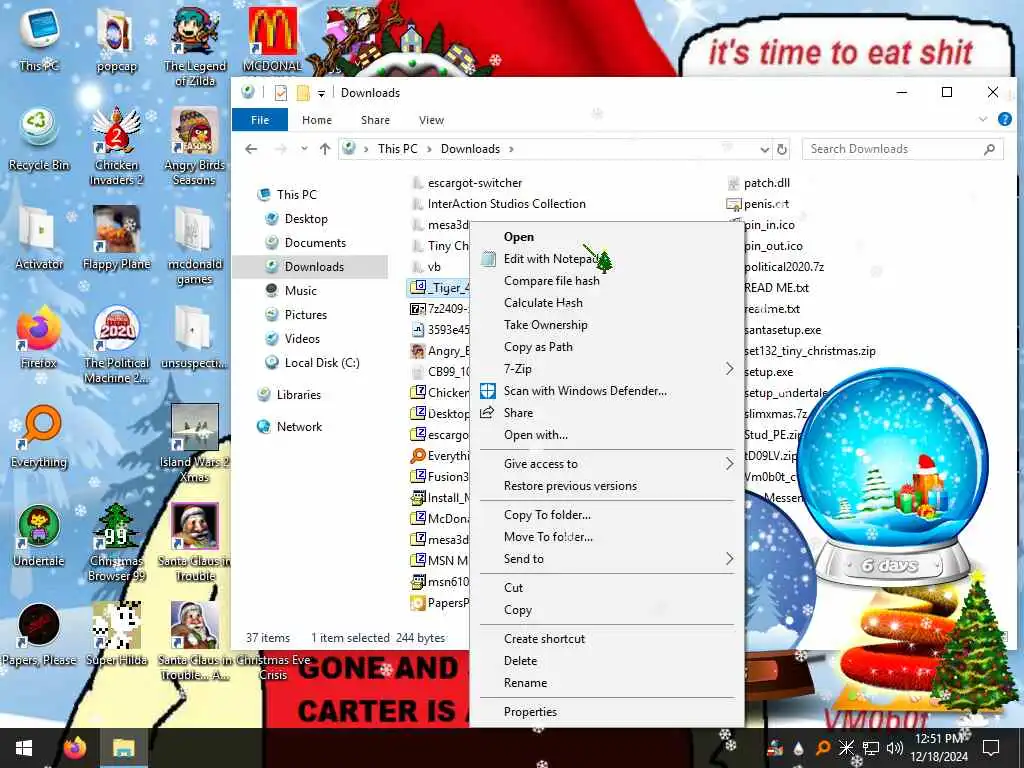This screenshot has height=768, width=1024.
Task: Refresh the Downloads folder view
Action: click(782, 149)
